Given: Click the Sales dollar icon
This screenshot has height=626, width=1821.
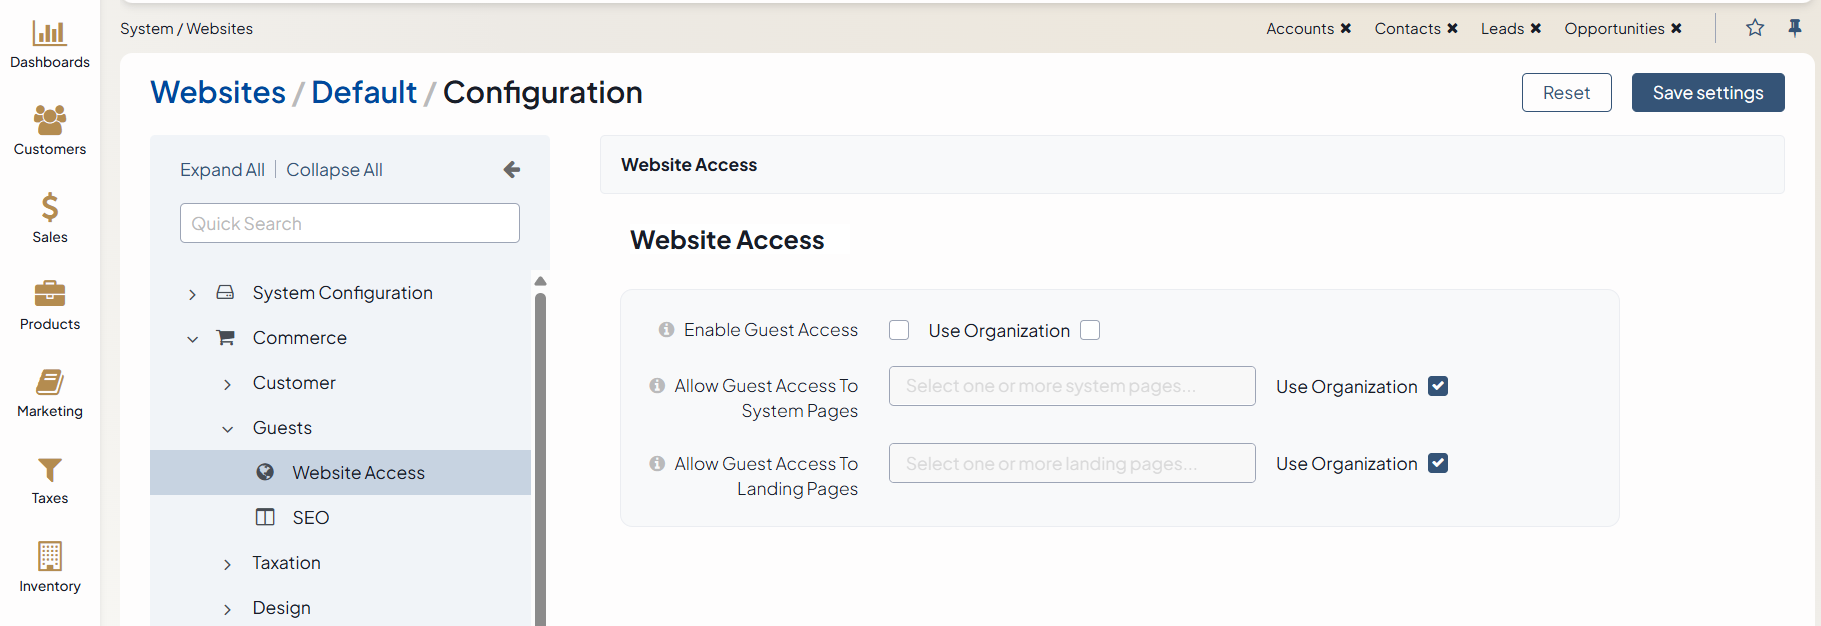Looking at the screenshot, I should click(x=49, y=207).
